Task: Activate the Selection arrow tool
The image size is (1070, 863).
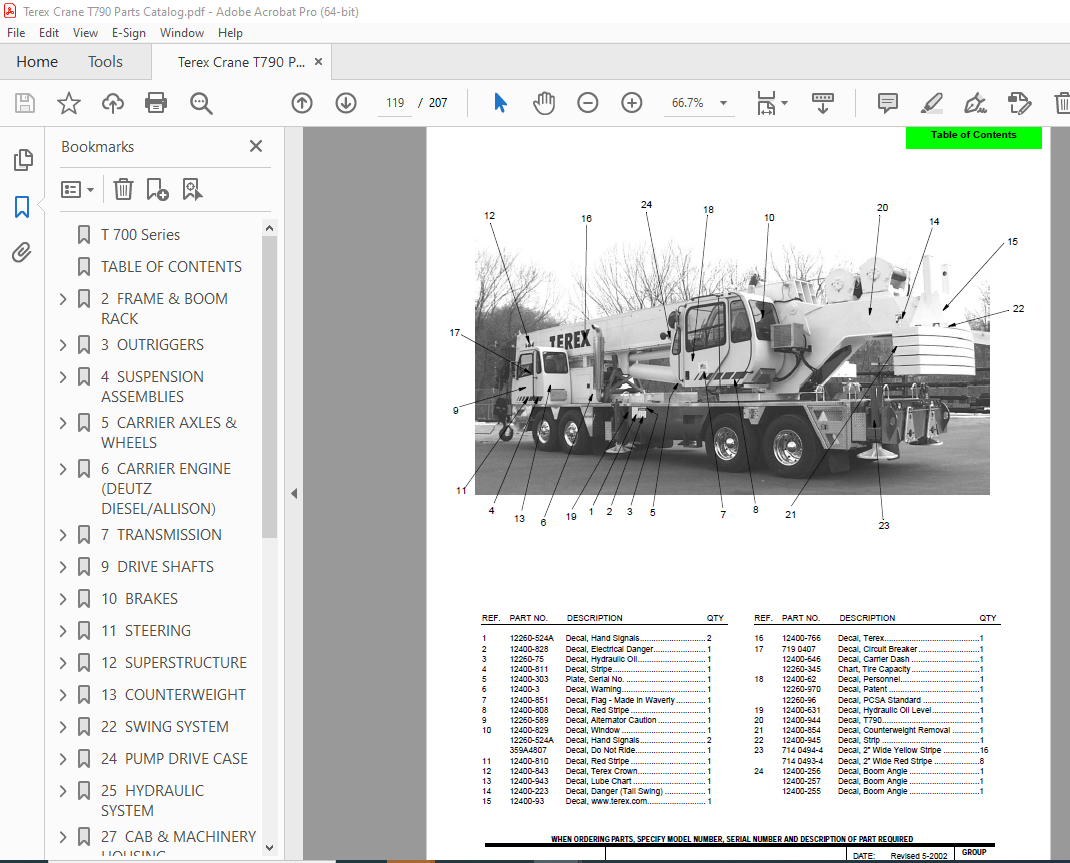Action: coord(500,103)
